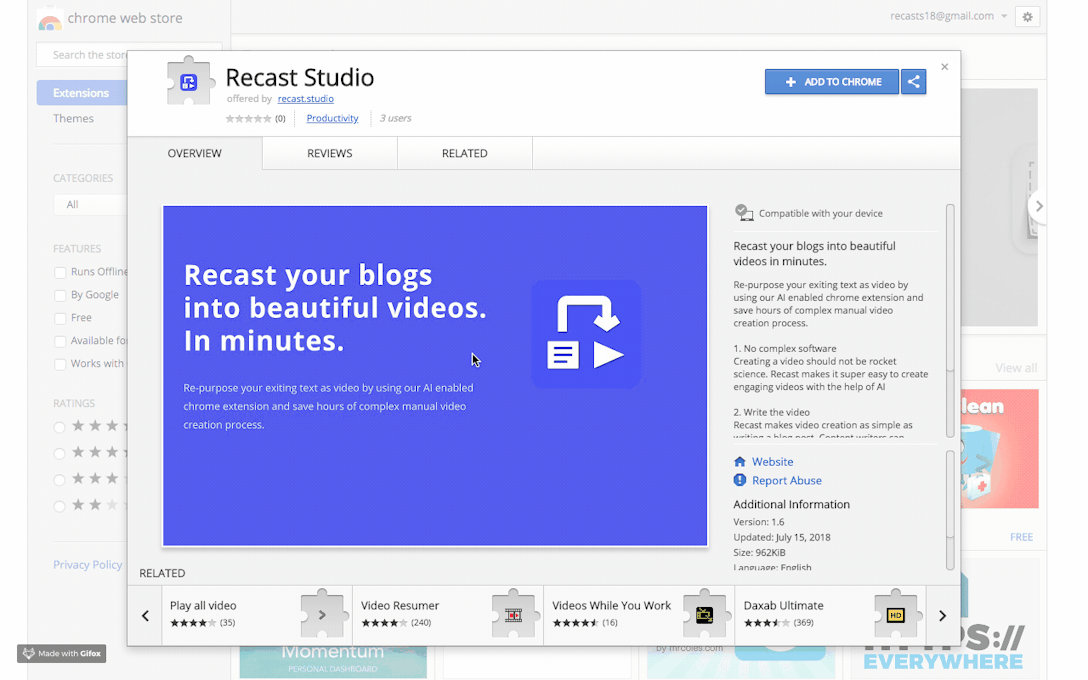The width and height of the screenshot is (1088, 680).
Task: Click the Videos While You Work icon
Action: click(704, 614)
